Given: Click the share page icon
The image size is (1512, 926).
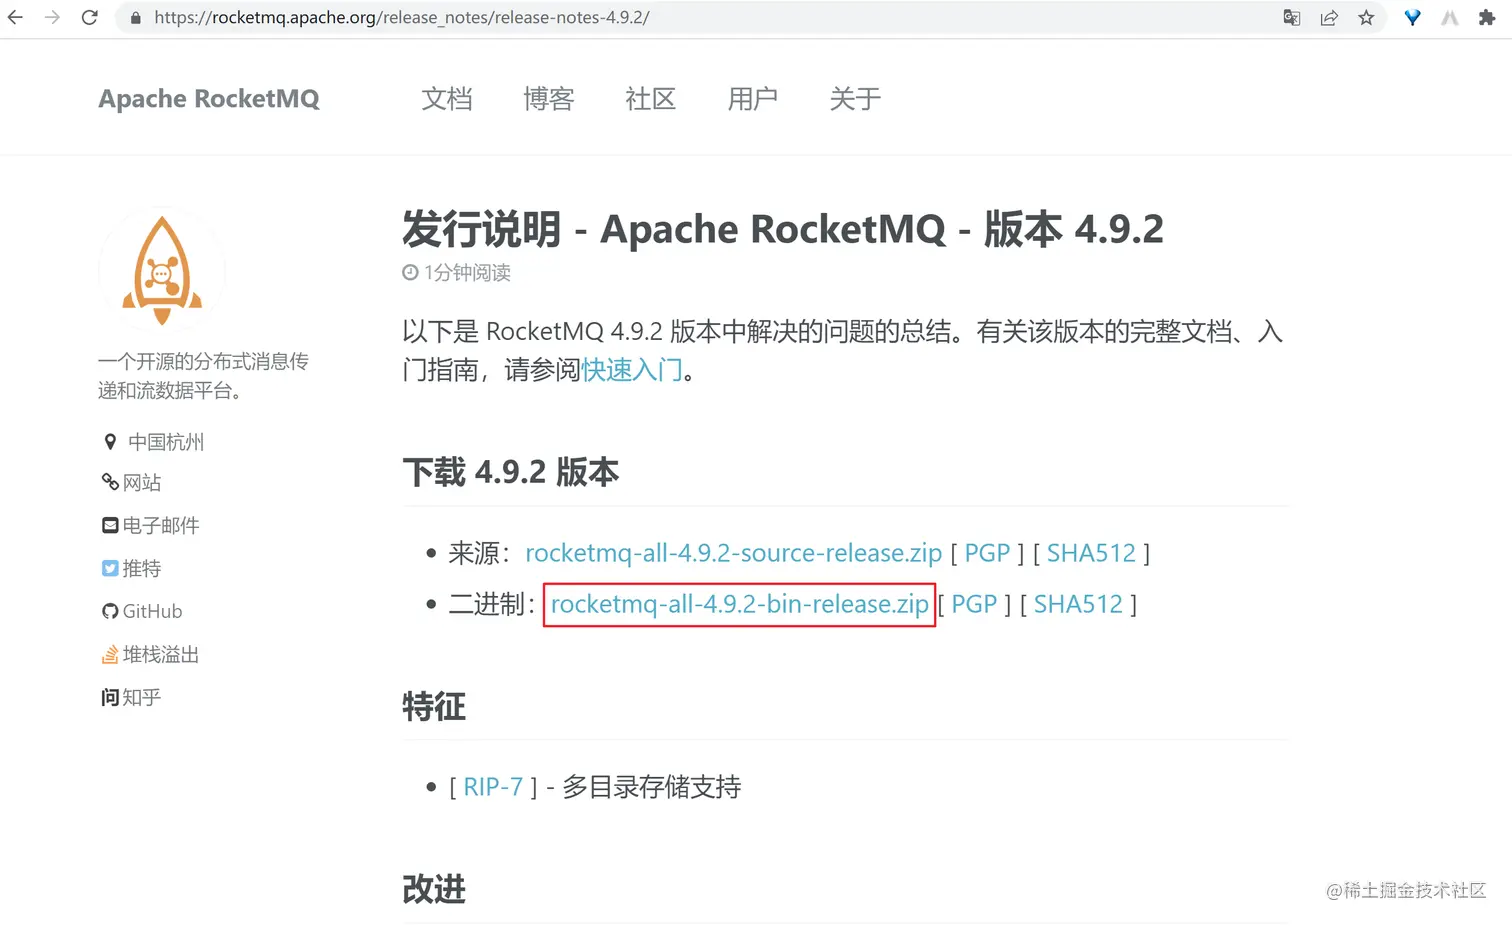Looking at the screenshot, I should point(1329,18).
